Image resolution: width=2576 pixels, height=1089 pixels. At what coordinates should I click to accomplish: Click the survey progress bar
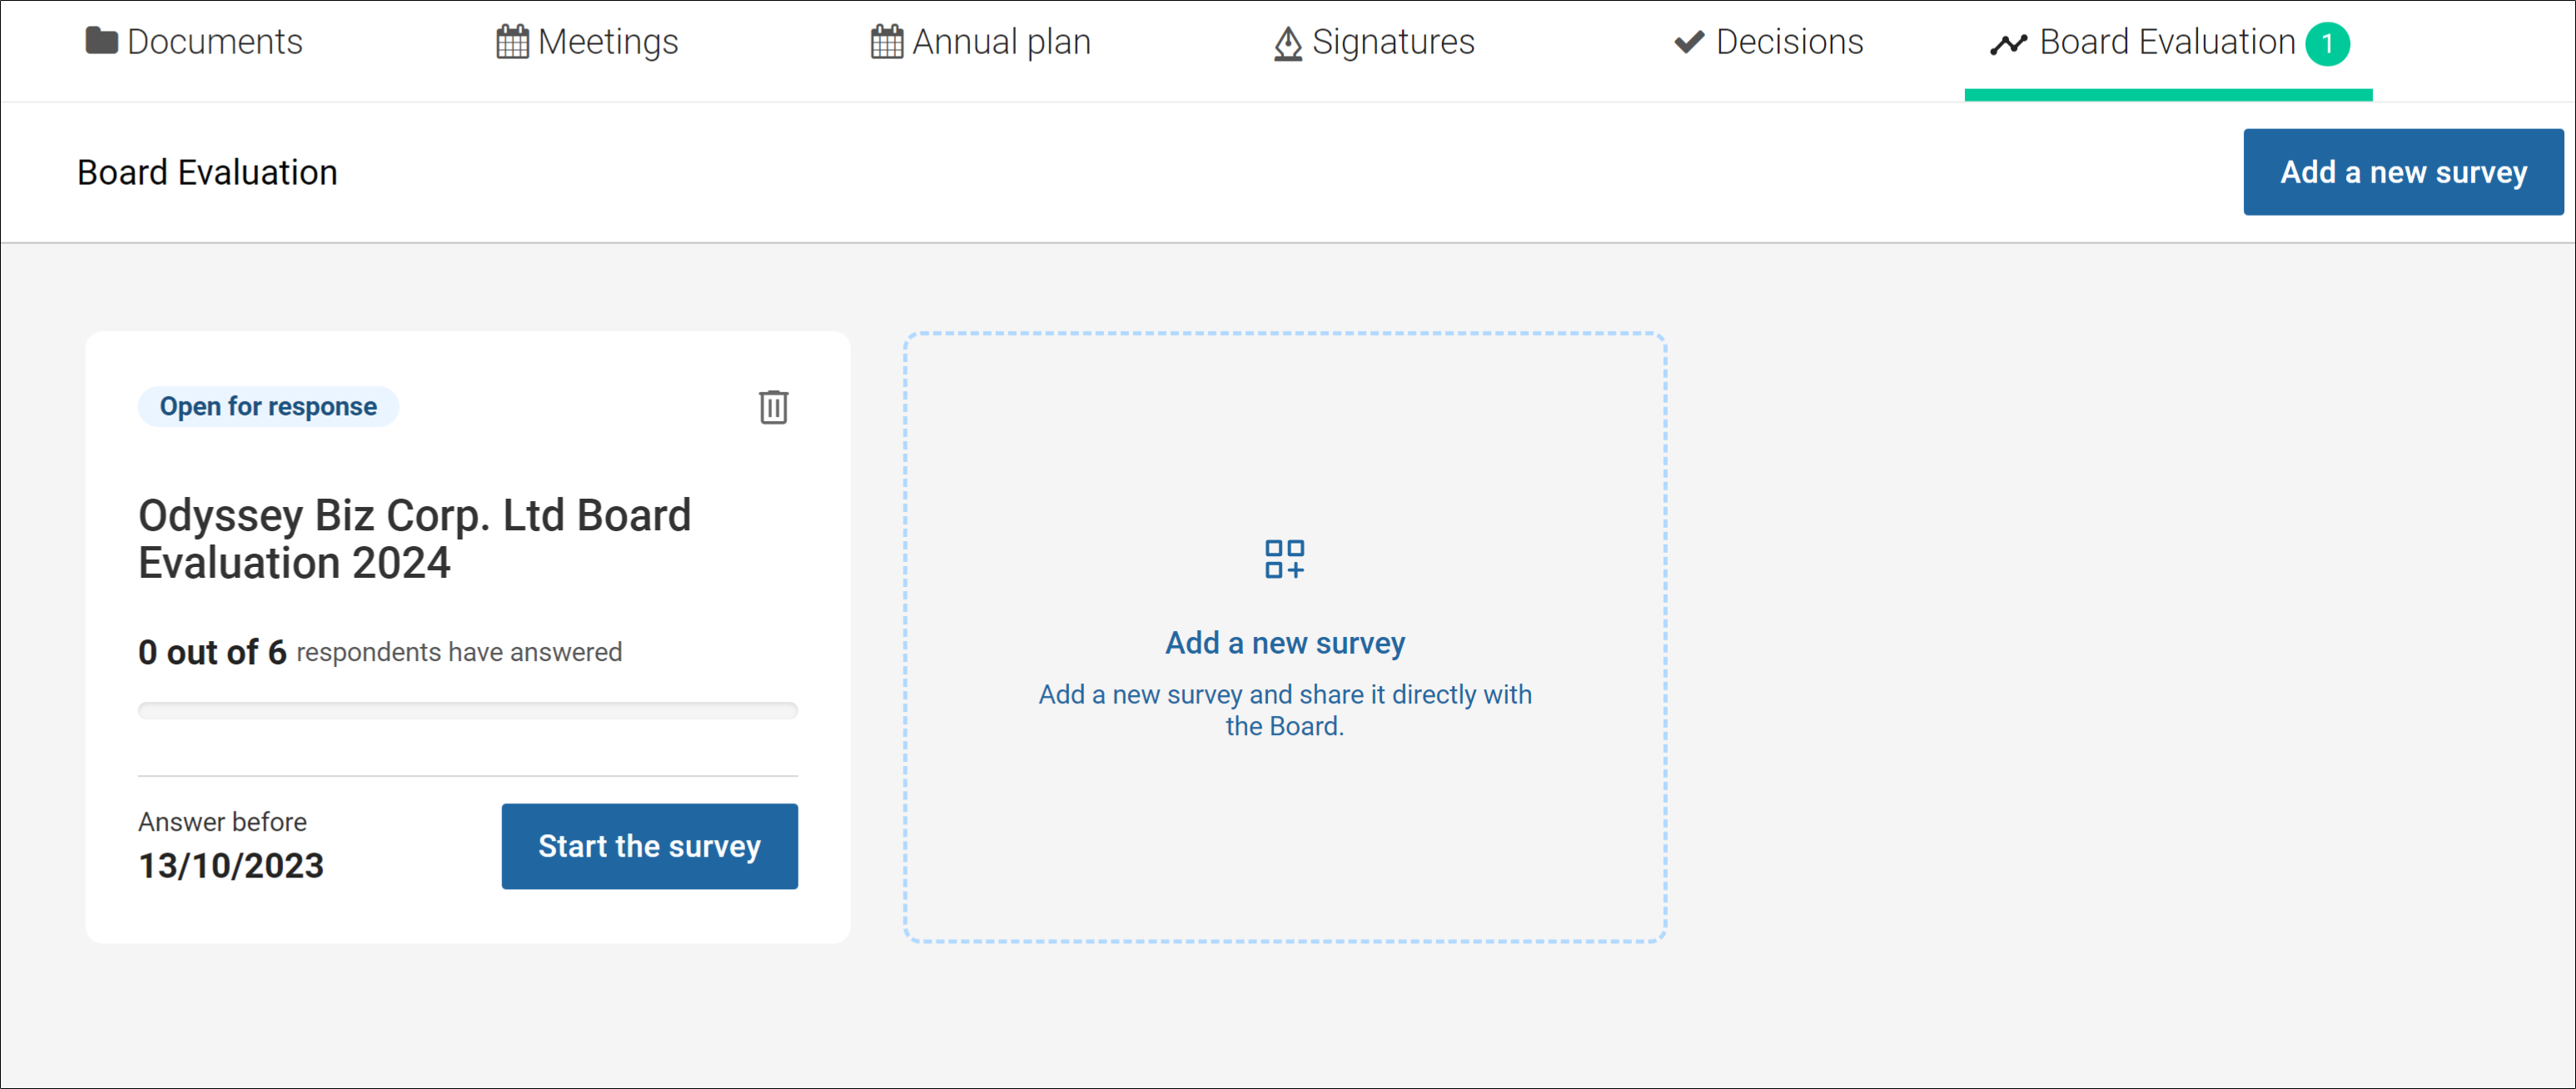(467, 711)
